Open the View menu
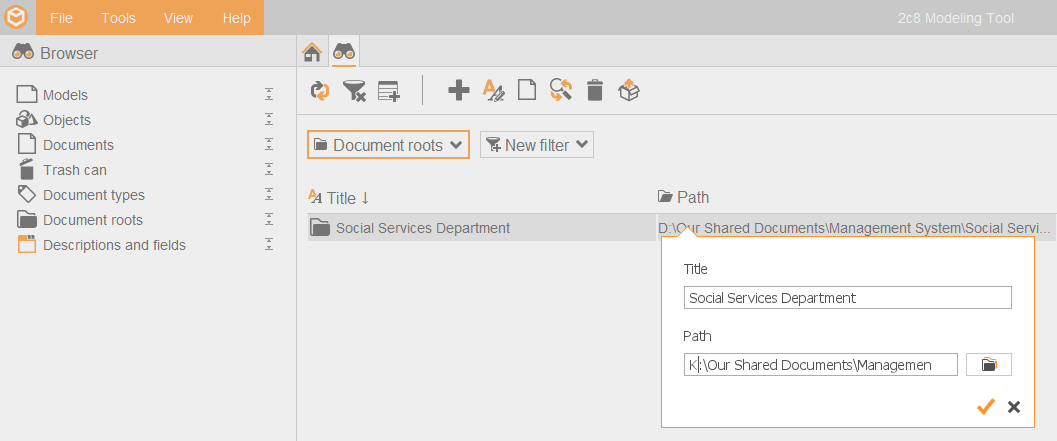The image size is (1057, 441). 178,18
